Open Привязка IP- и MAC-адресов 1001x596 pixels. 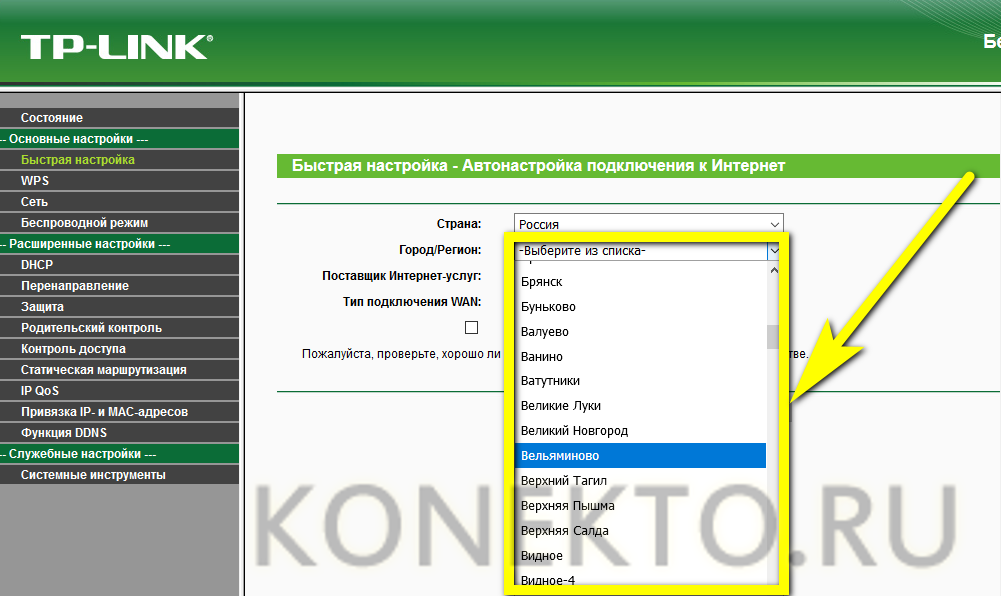click(119, 412)
